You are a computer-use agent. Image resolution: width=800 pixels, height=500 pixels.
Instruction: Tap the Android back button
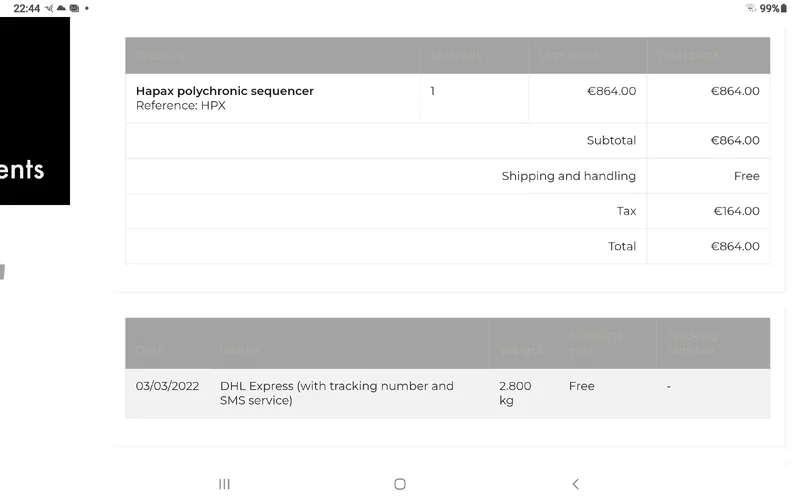(575, 484)
